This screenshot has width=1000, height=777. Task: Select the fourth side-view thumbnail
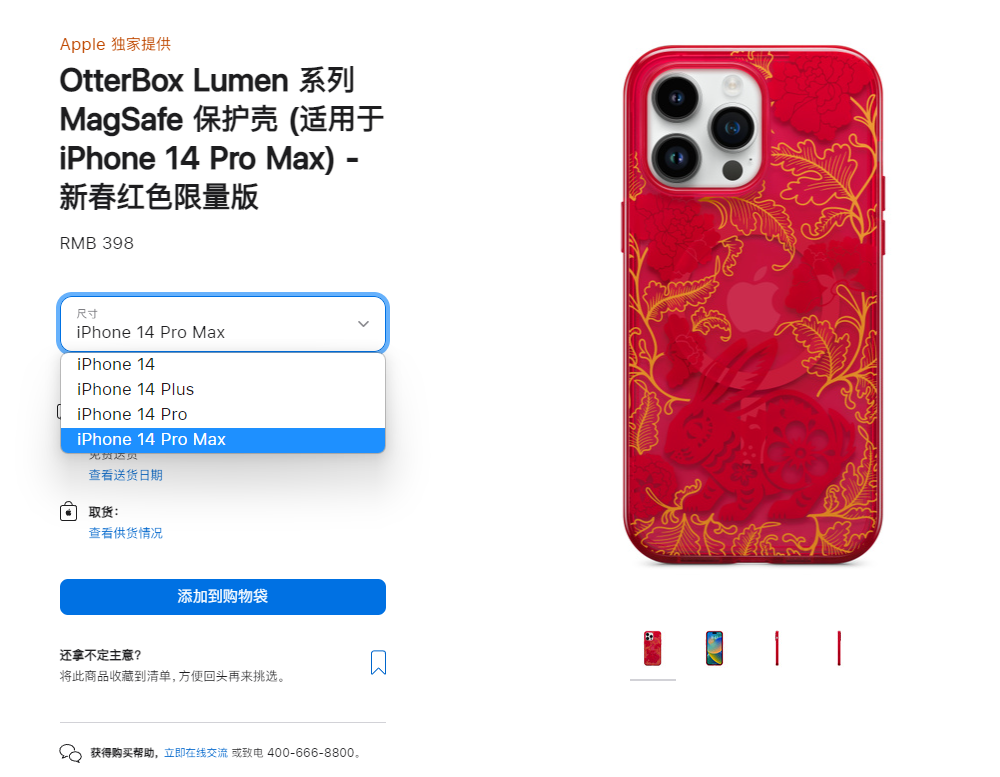pyautogui.click(x=839, y=648)
